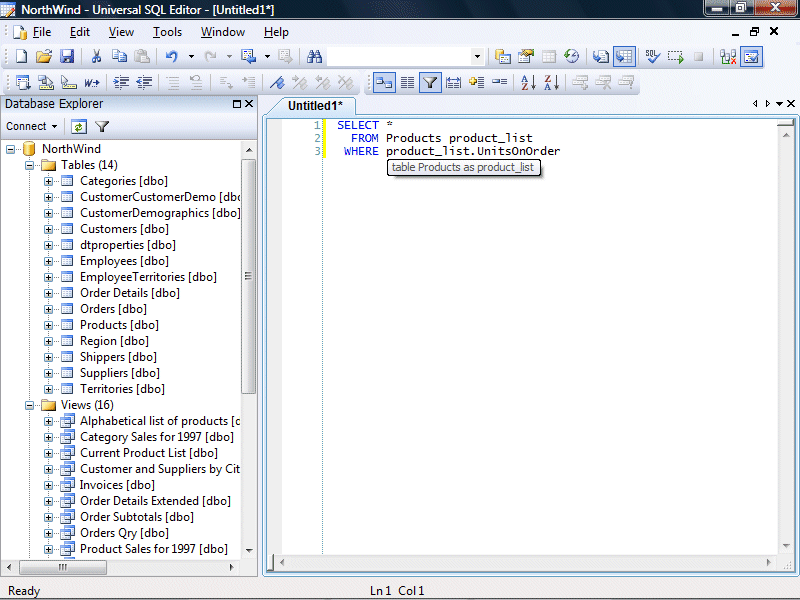
Task: Open the Edit menu
Action: point(80,32)
